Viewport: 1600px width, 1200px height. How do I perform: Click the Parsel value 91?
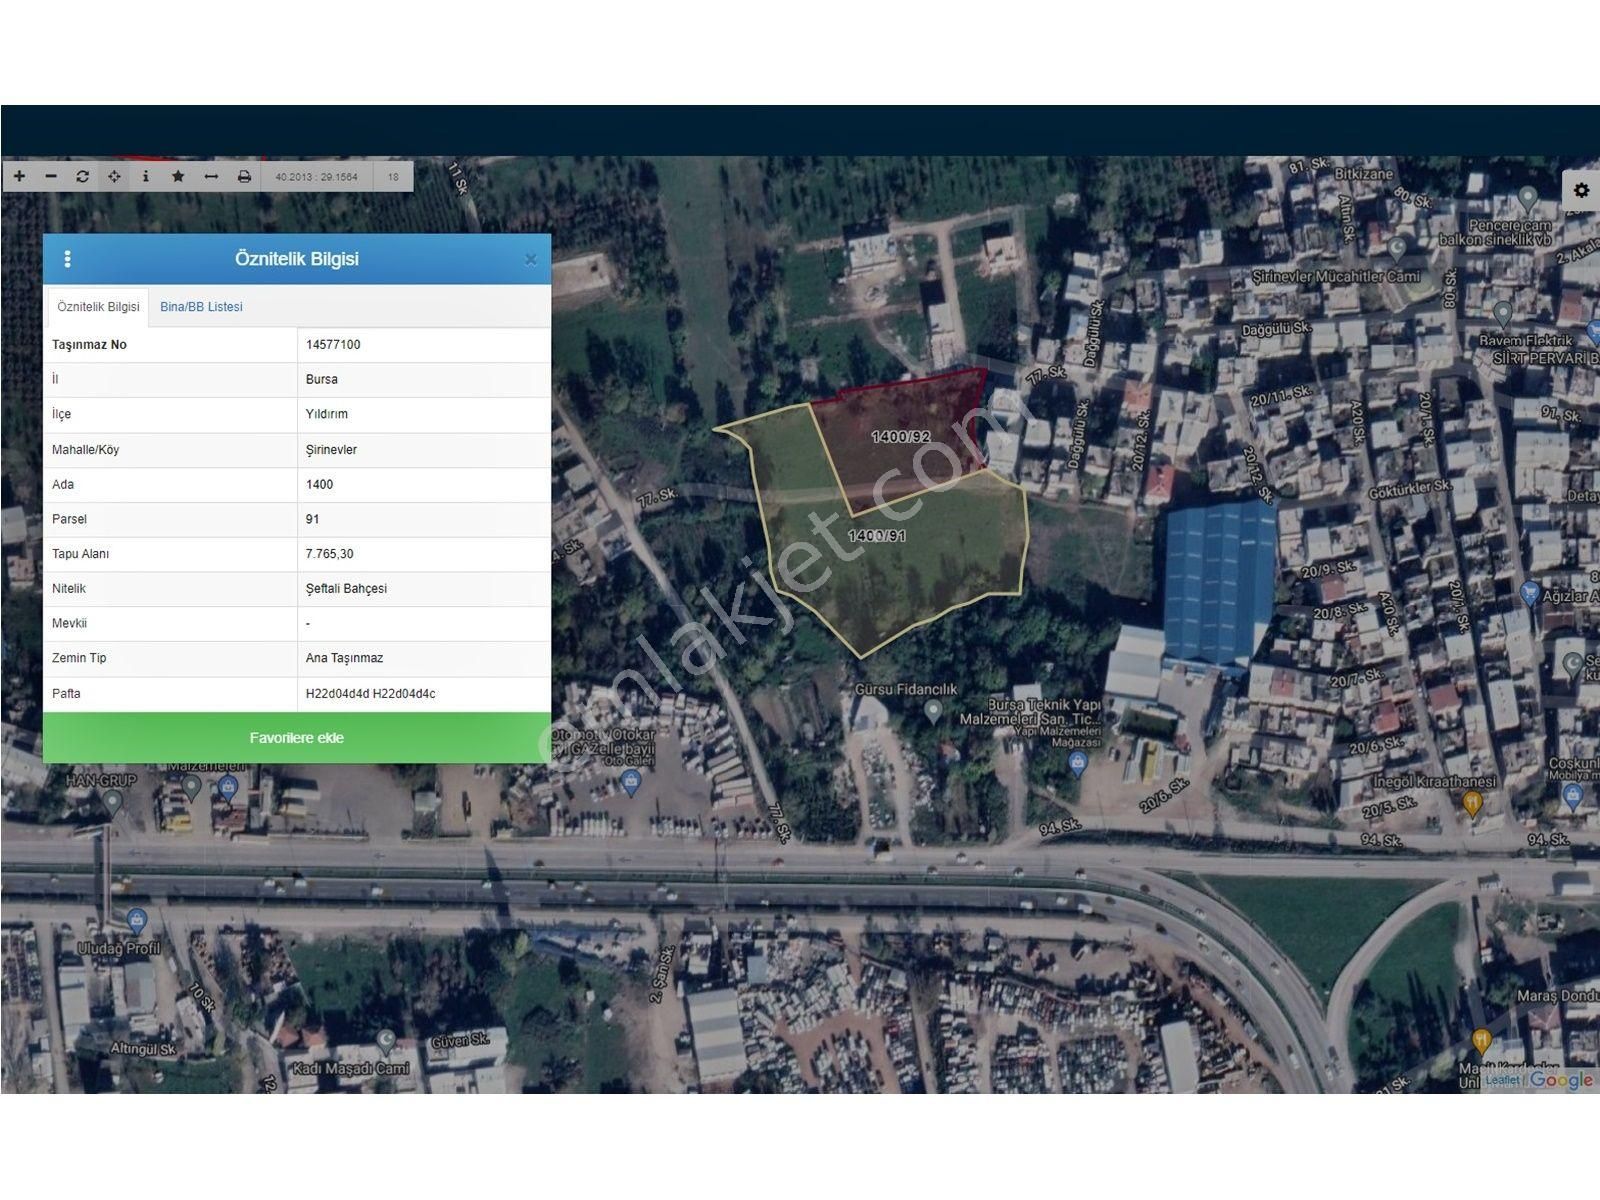pyautogui.click(x=313, y=519)
